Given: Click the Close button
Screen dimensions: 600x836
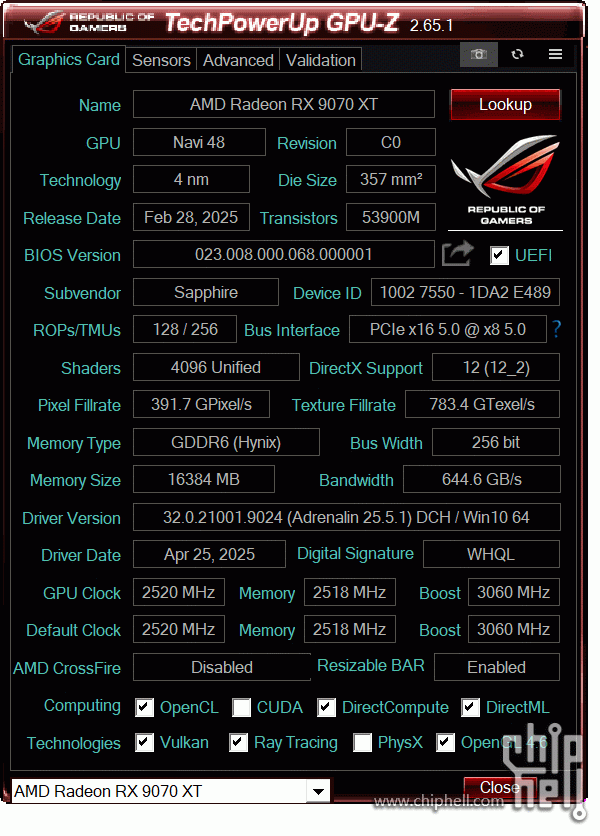Looking at the screenshot, I should coord(499,787).
